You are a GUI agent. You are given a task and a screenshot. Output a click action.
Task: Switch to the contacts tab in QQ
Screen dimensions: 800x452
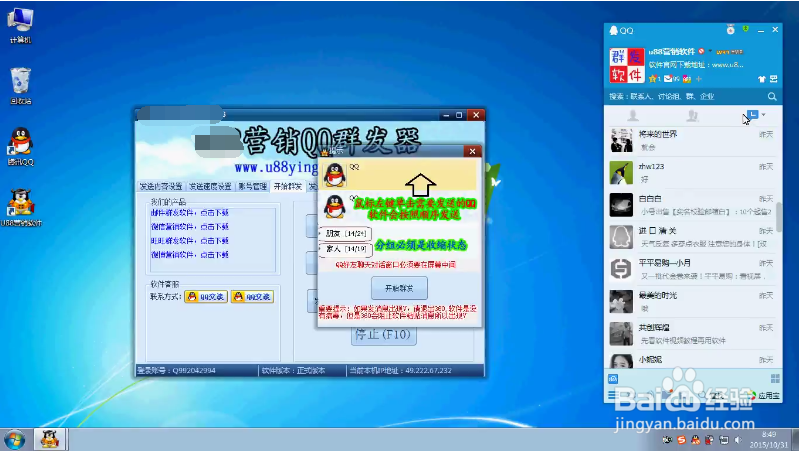tap(633, 116)
